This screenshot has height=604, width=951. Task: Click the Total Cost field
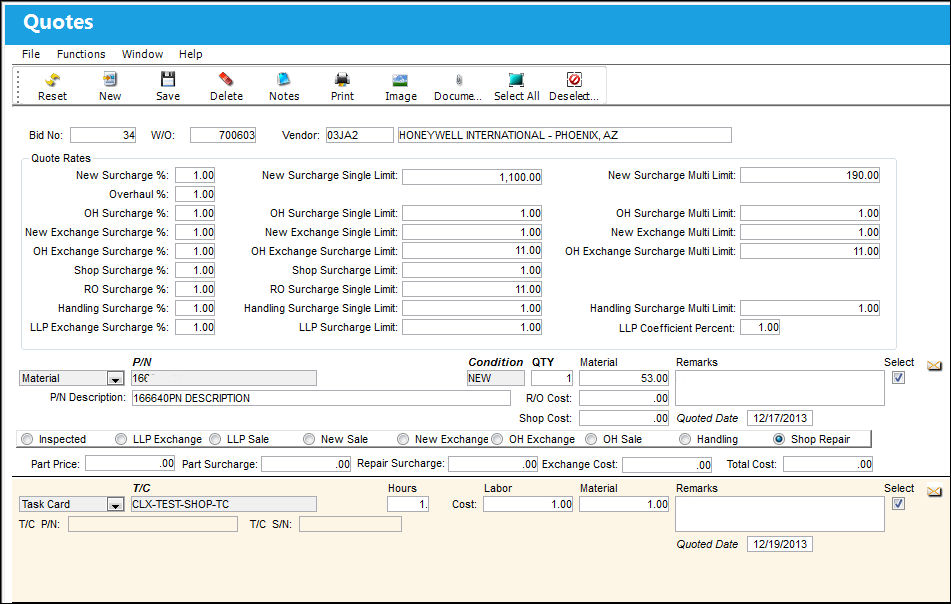[x=828, y=465]
